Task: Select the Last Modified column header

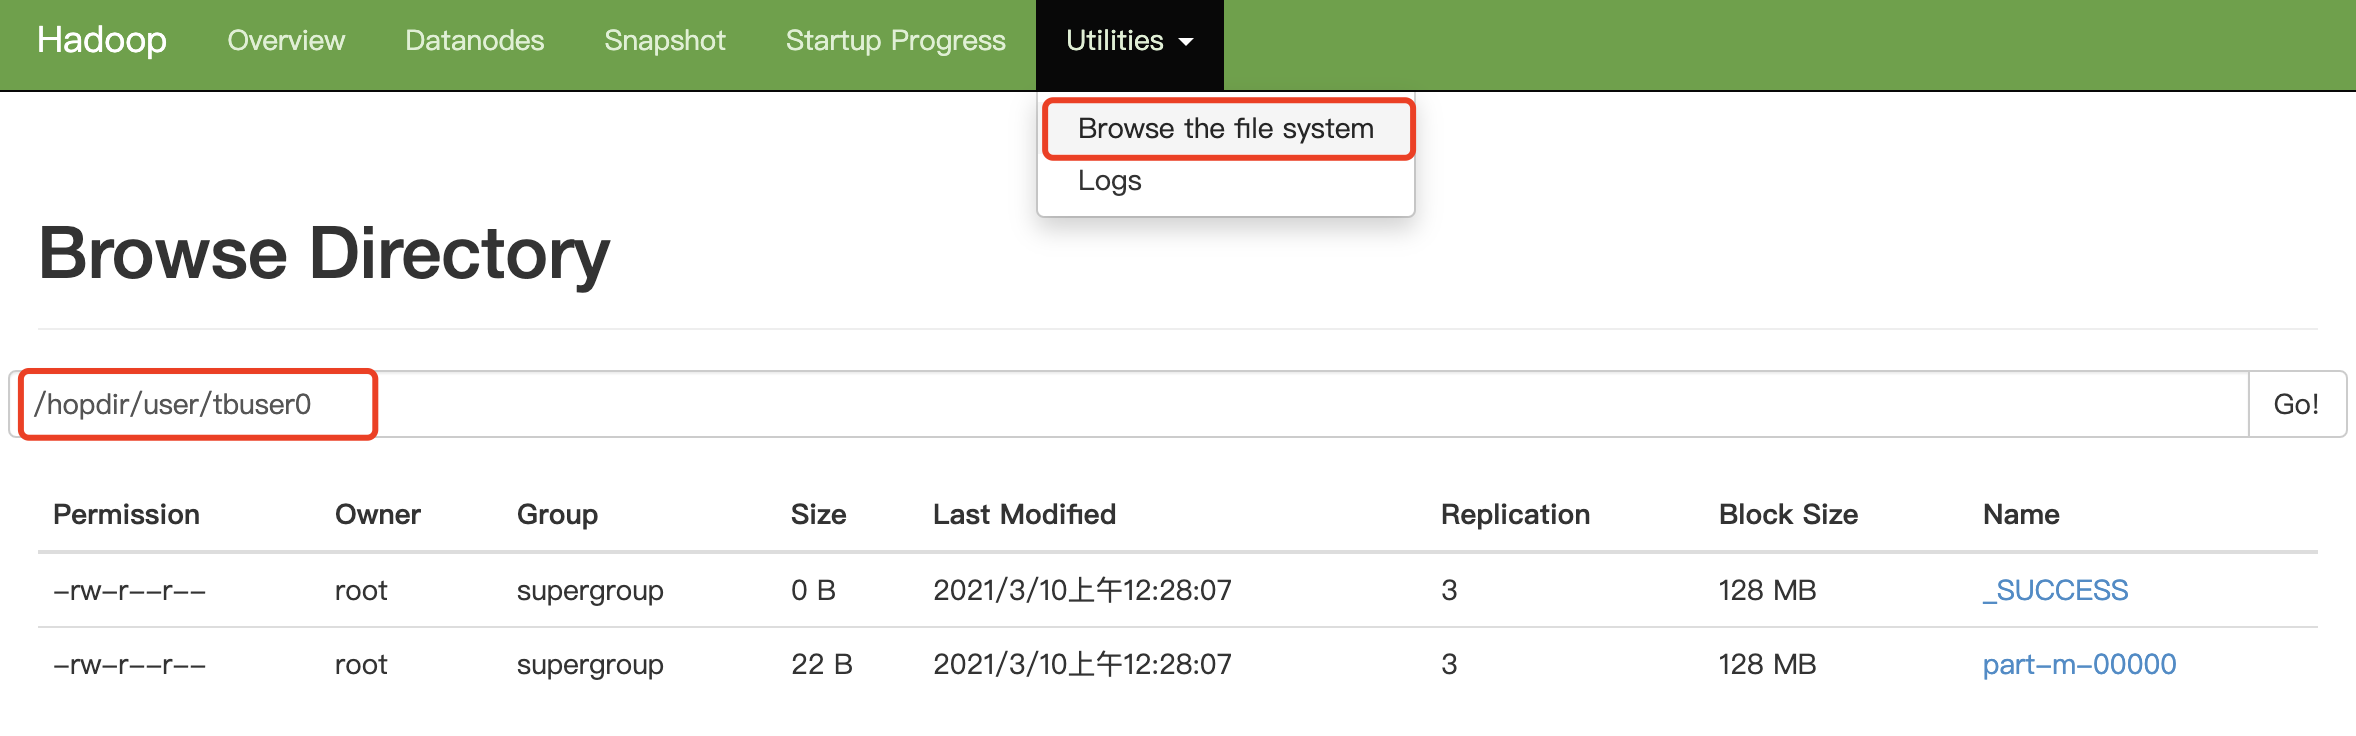Action: pyautogui.click(x=1024, y=514)
